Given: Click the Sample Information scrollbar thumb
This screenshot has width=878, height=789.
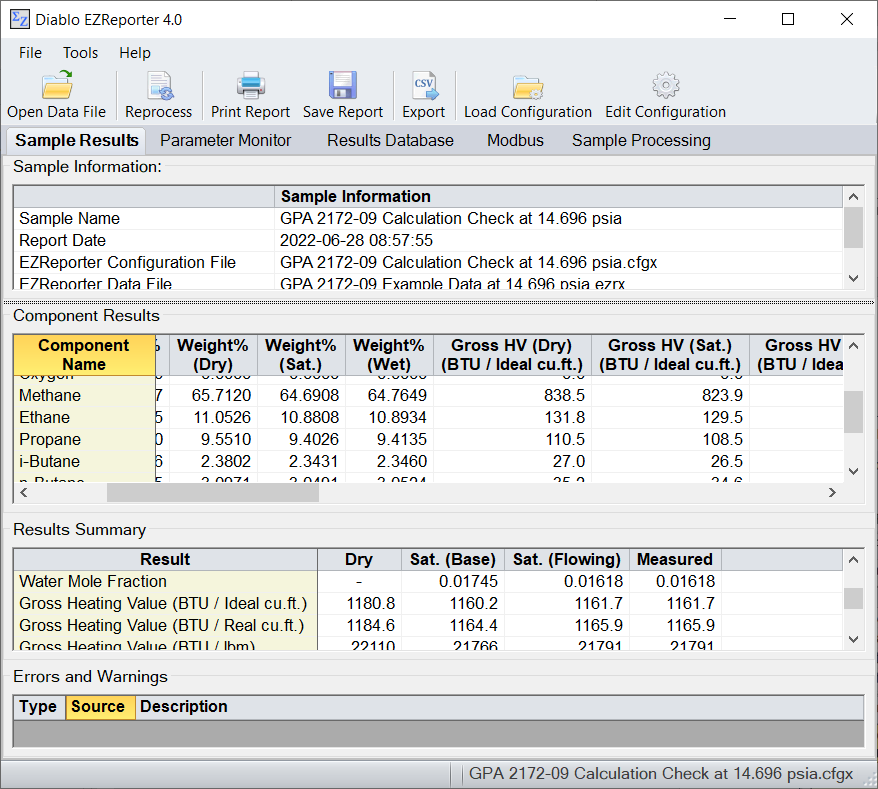Looking at the screenshot, I should [853, 227].
